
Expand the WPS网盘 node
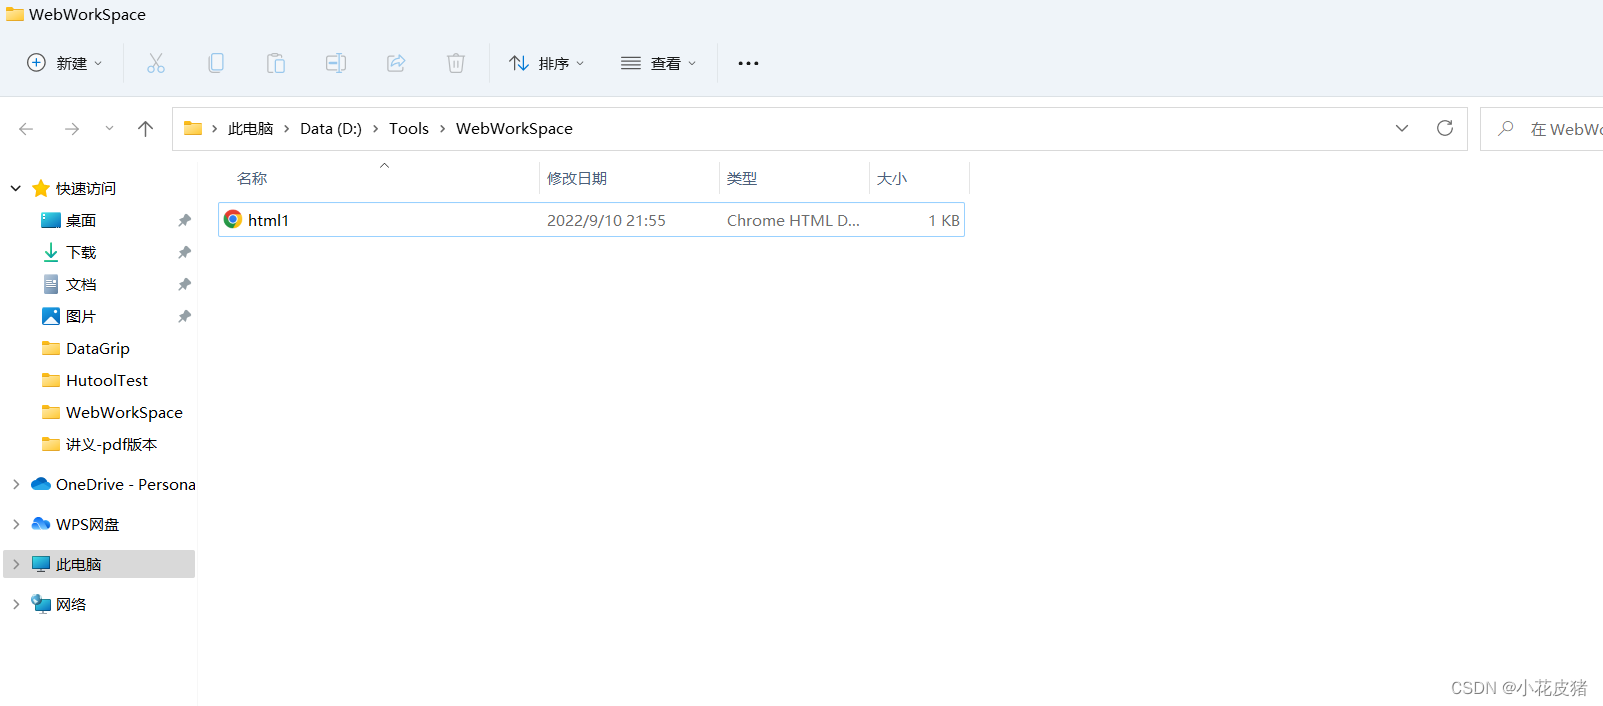pyautogui.click(x=16, y=524)
